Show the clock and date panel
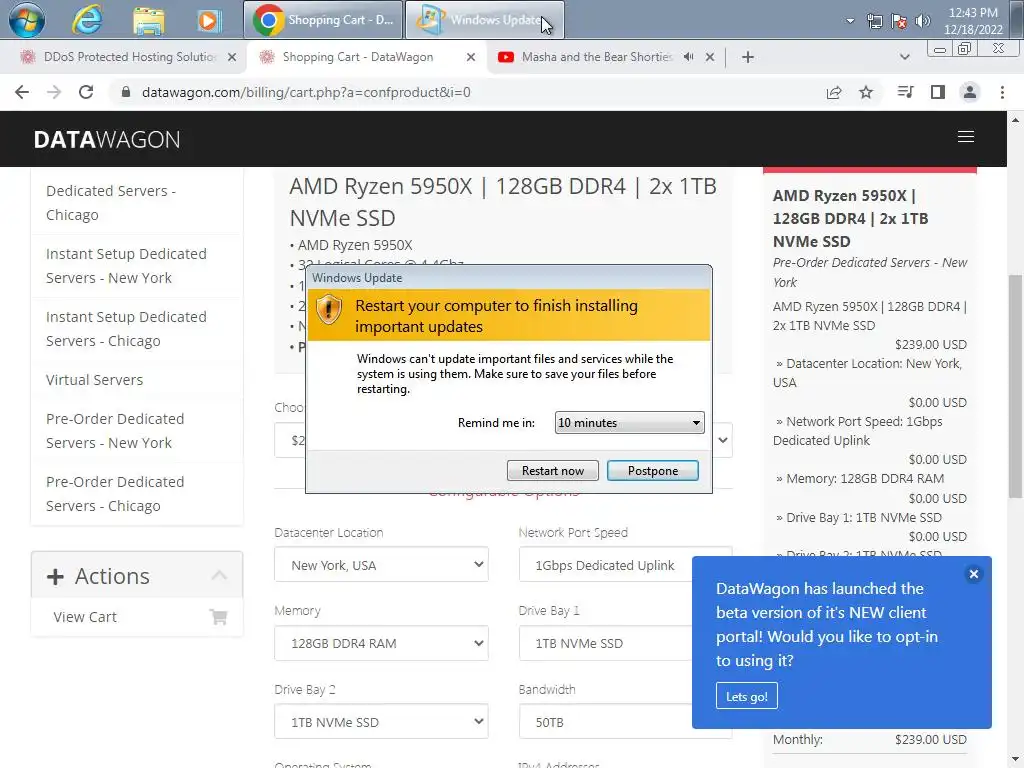Screen dimensions: 1024x768 (973, 21)
